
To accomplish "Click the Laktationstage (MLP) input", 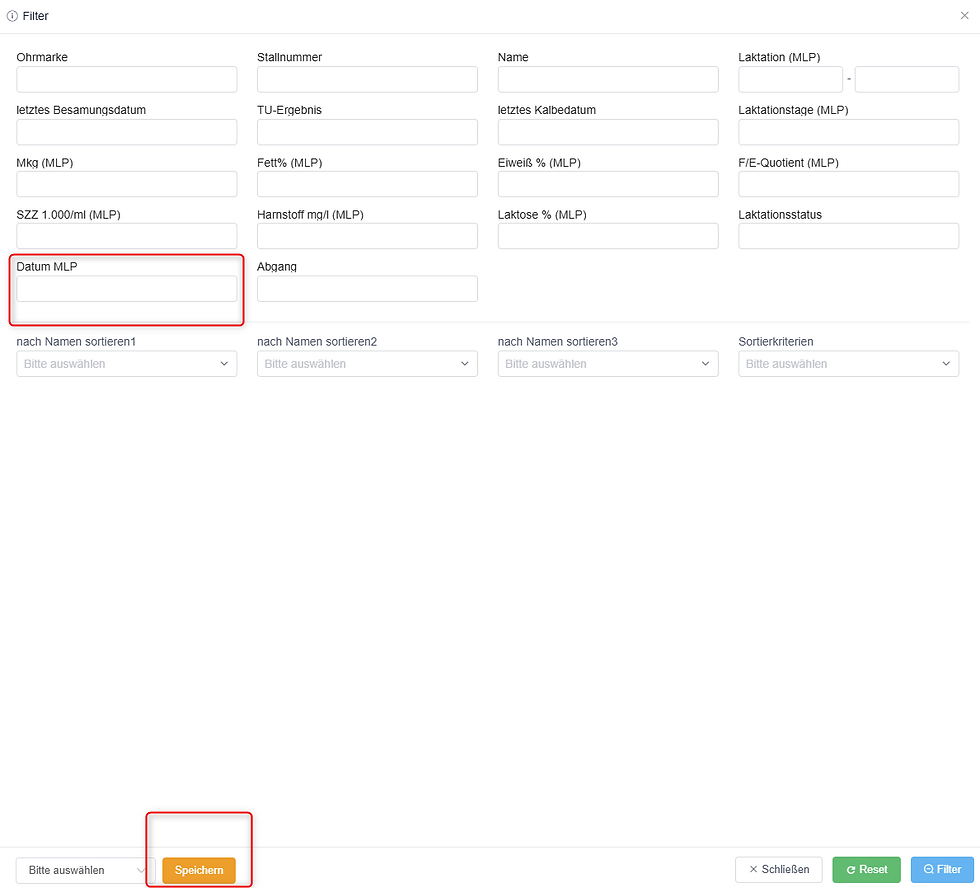I will pos(848,132).
